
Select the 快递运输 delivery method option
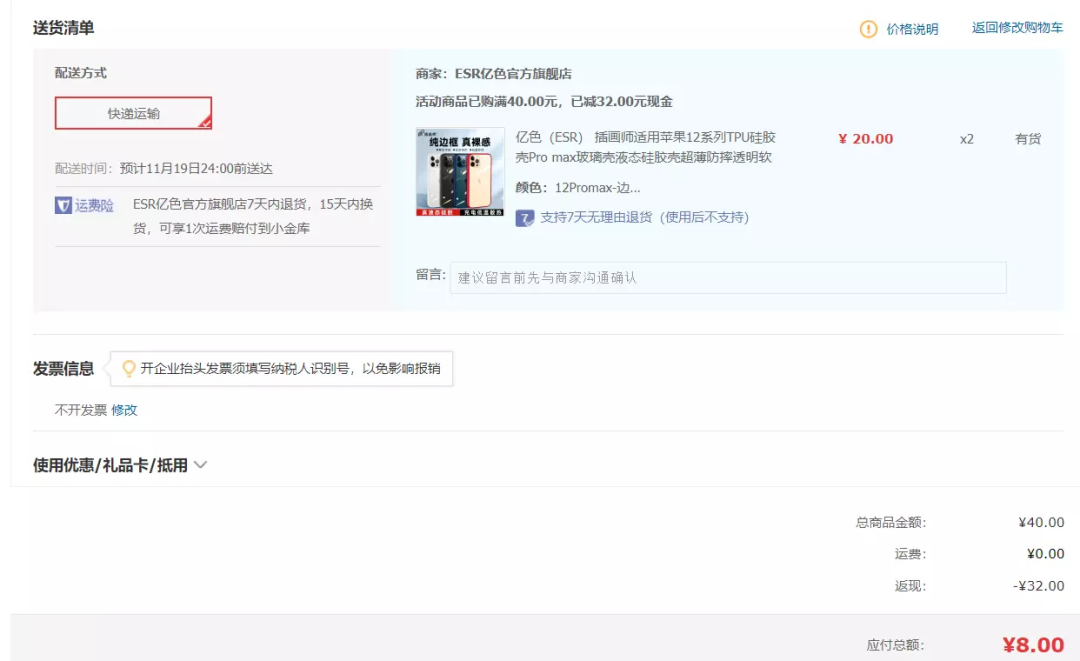pos(134,113)
